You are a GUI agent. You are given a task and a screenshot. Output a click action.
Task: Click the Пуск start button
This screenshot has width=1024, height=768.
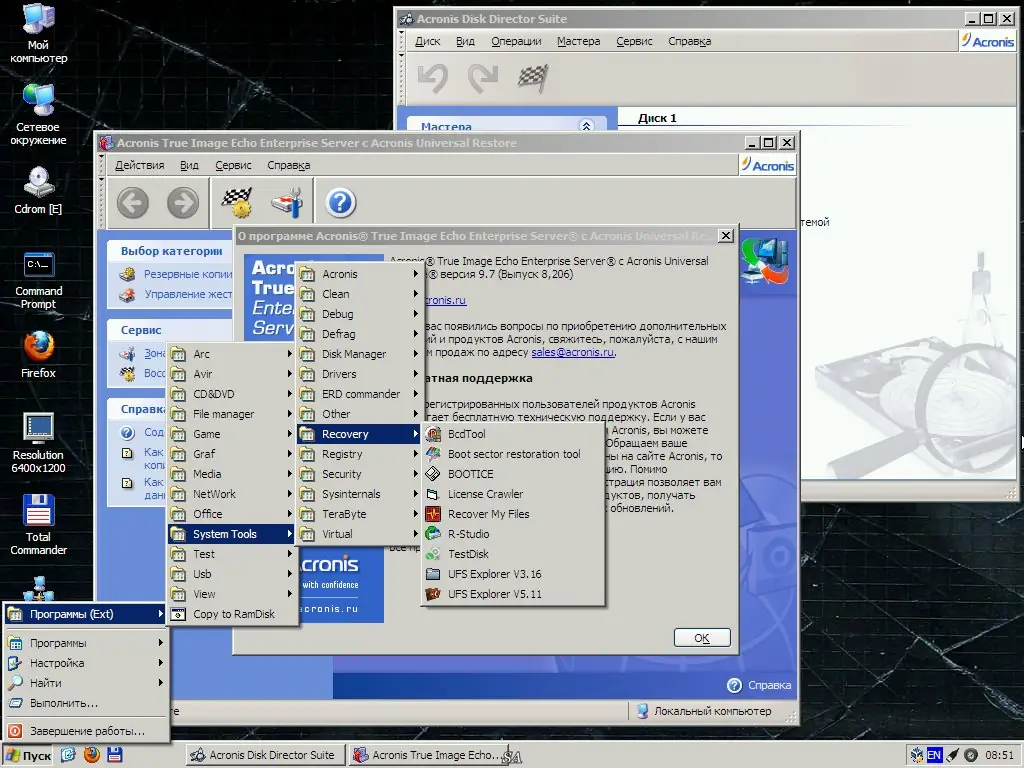click(29, 756)
